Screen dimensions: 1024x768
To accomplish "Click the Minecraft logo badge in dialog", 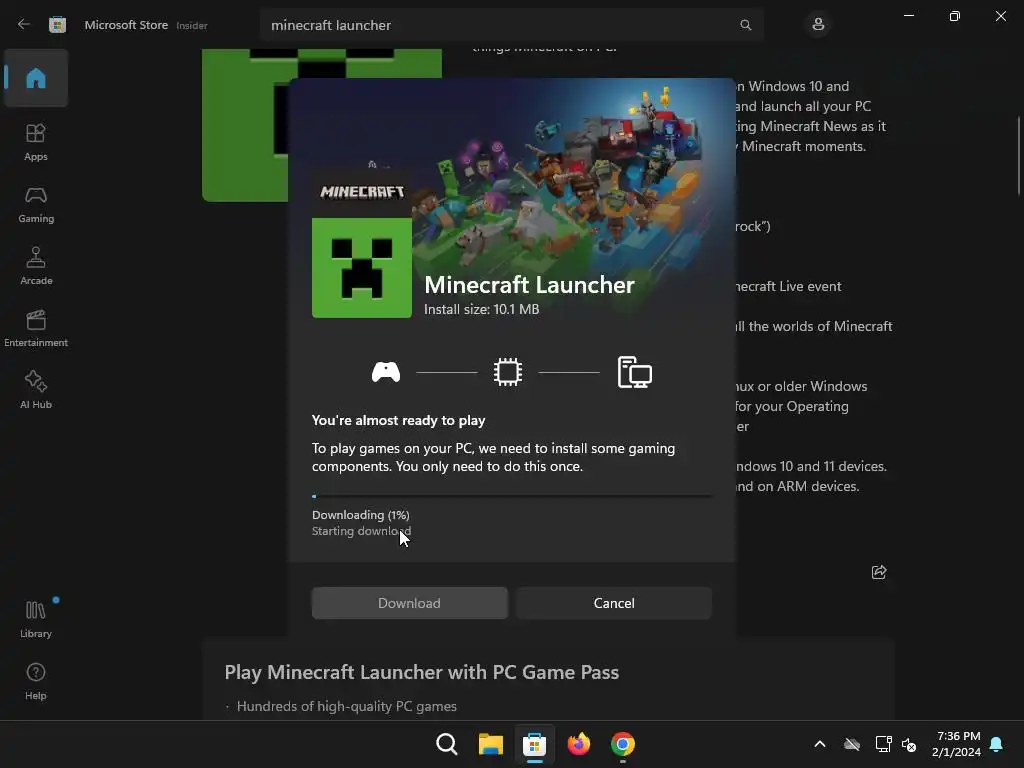I will (362, 192).
